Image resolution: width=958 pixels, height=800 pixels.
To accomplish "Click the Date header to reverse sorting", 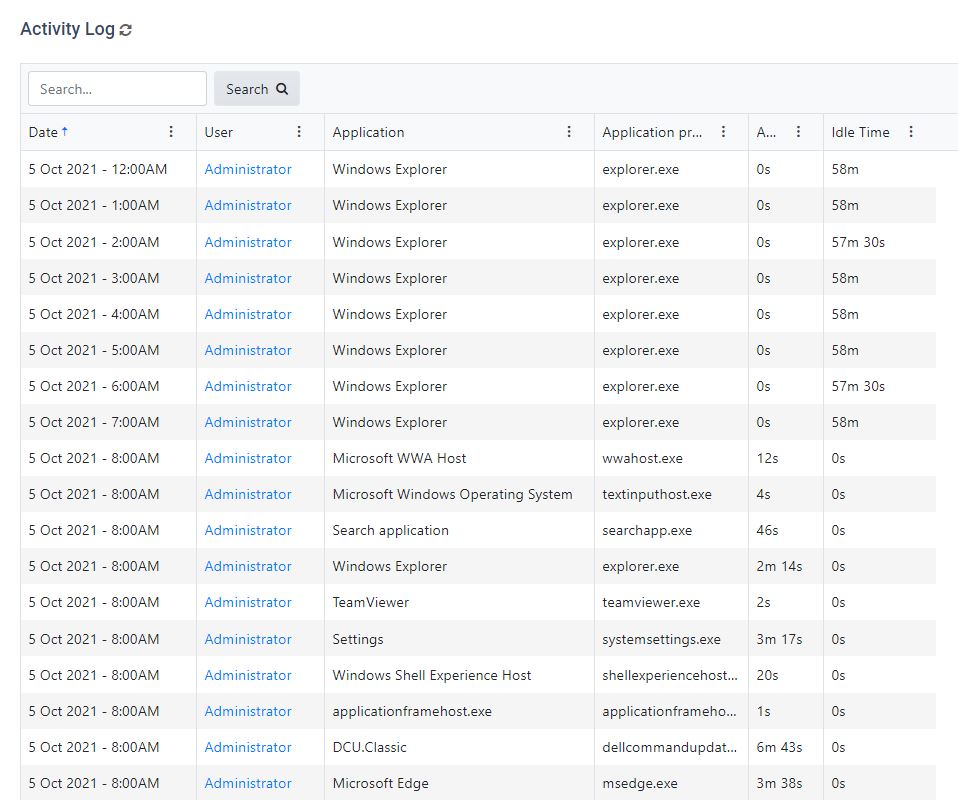I will (x=45, y=131).
